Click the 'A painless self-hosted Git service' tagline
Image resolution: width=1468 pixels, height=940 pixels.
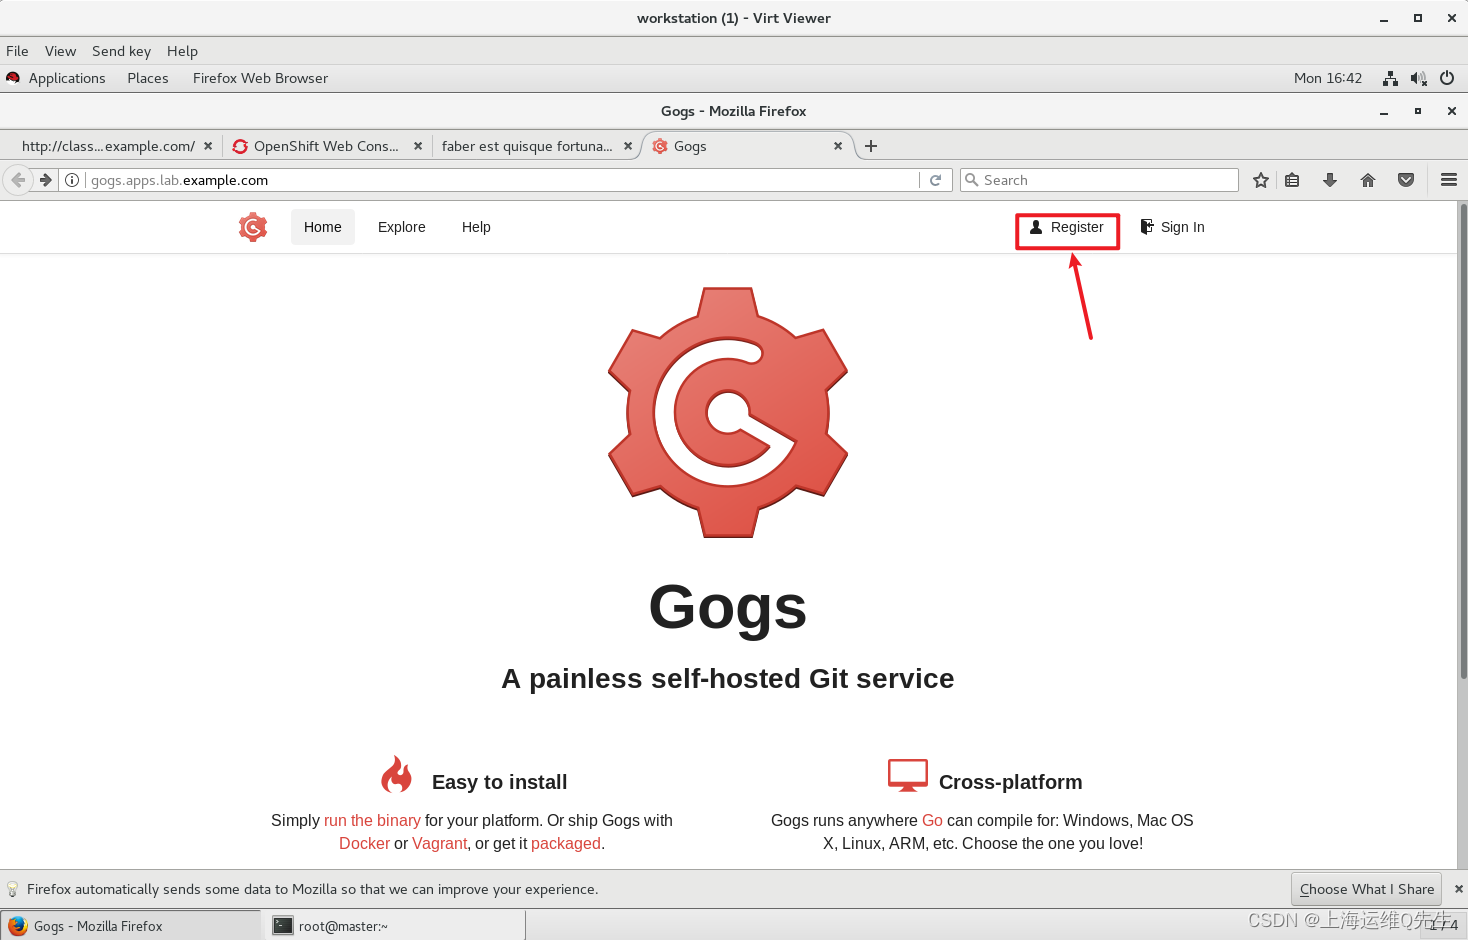pyautogui.click(x=728, y=678)
